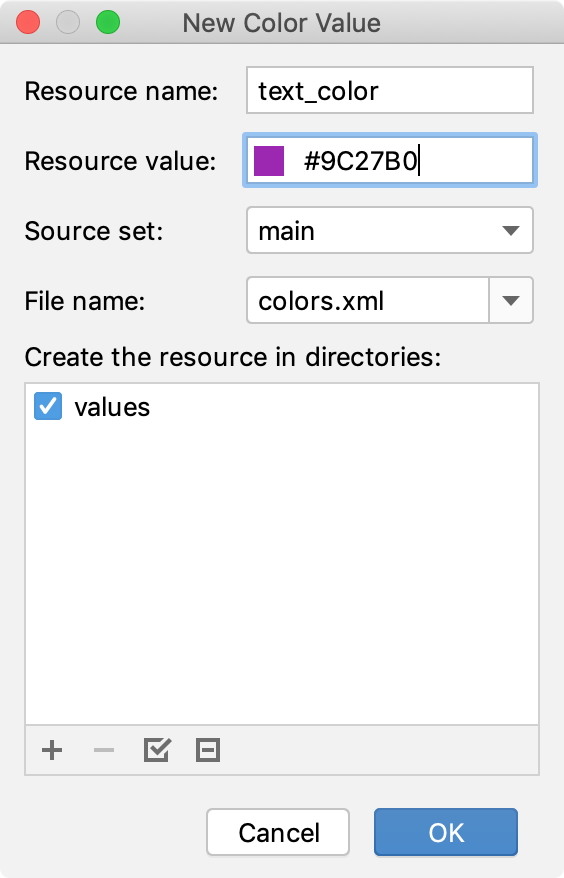Uncheck the values directory checkbox

[48, 406]
